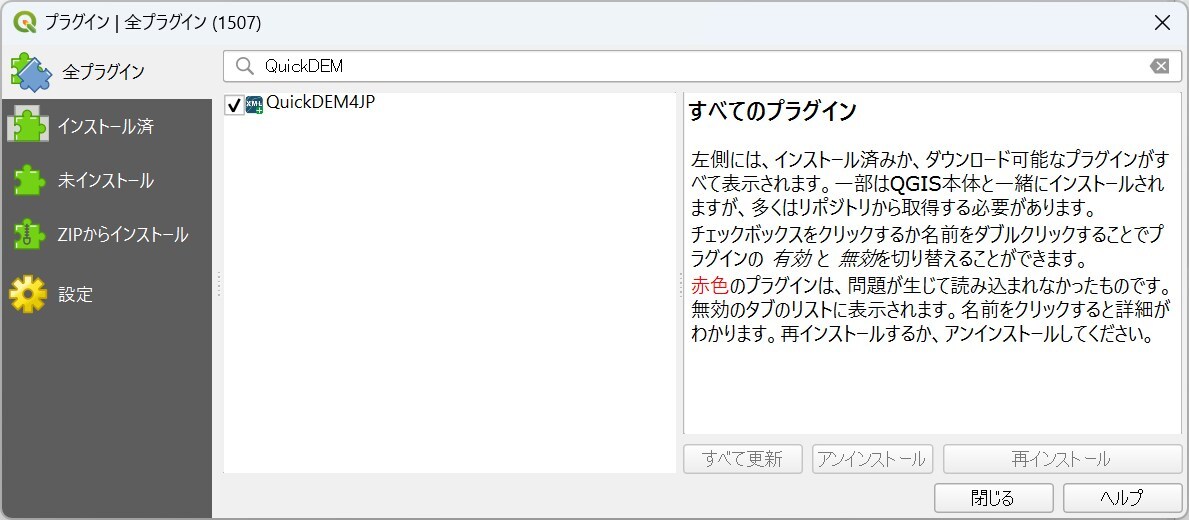The image size is (1189, 520).
Task: Click the すべて更新 button
Action: [x=742, y=459]
